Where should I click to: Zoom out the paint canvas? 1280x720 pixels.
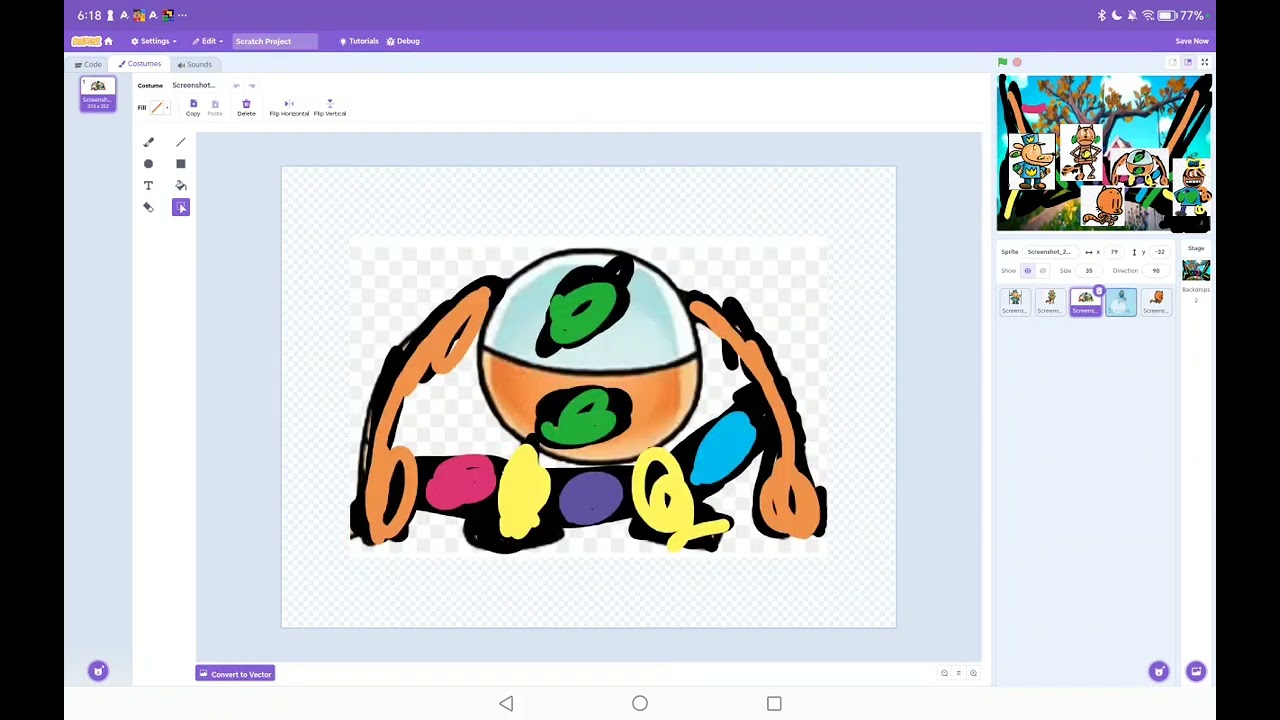point(944,673)
